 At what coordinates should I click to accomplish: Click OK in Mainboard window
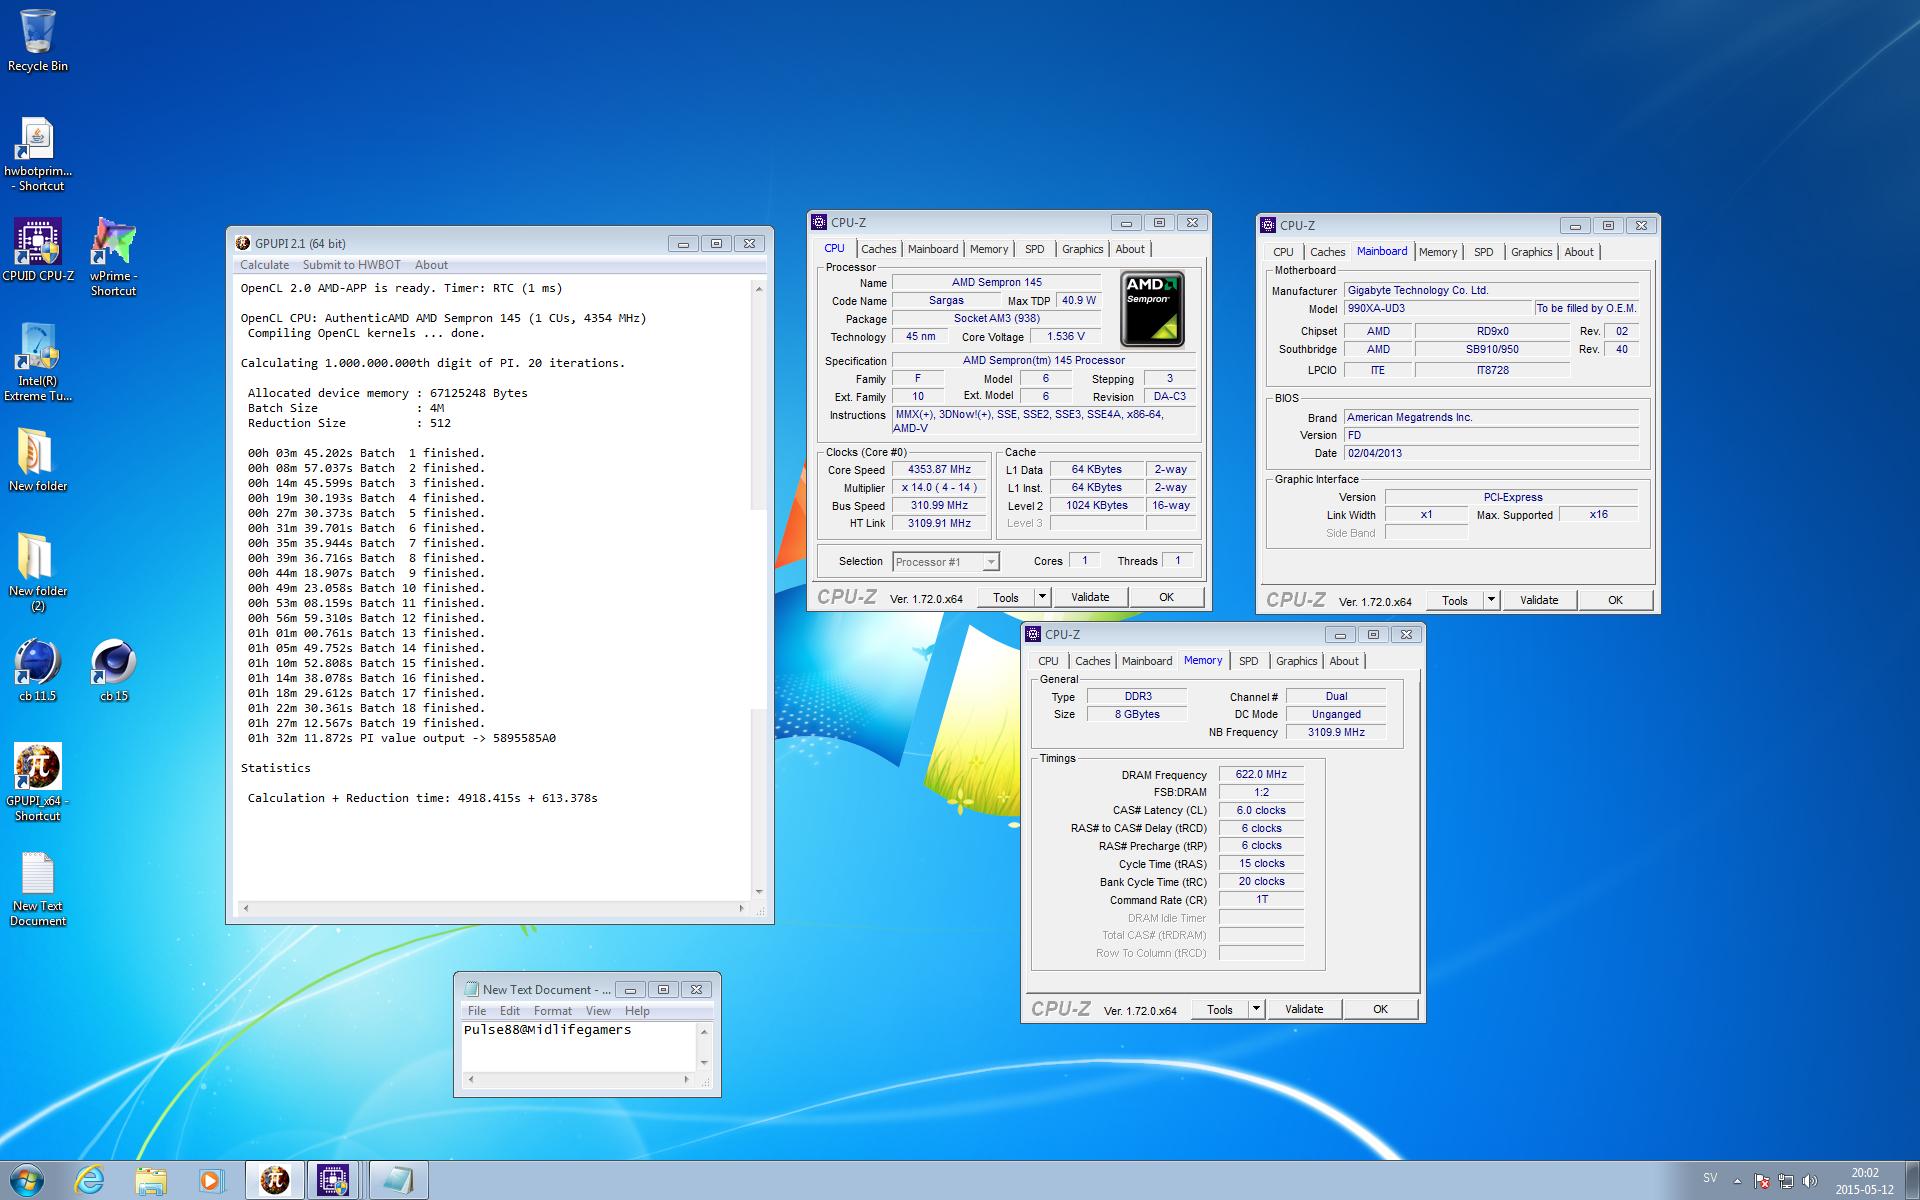(x=1615, y=600)
